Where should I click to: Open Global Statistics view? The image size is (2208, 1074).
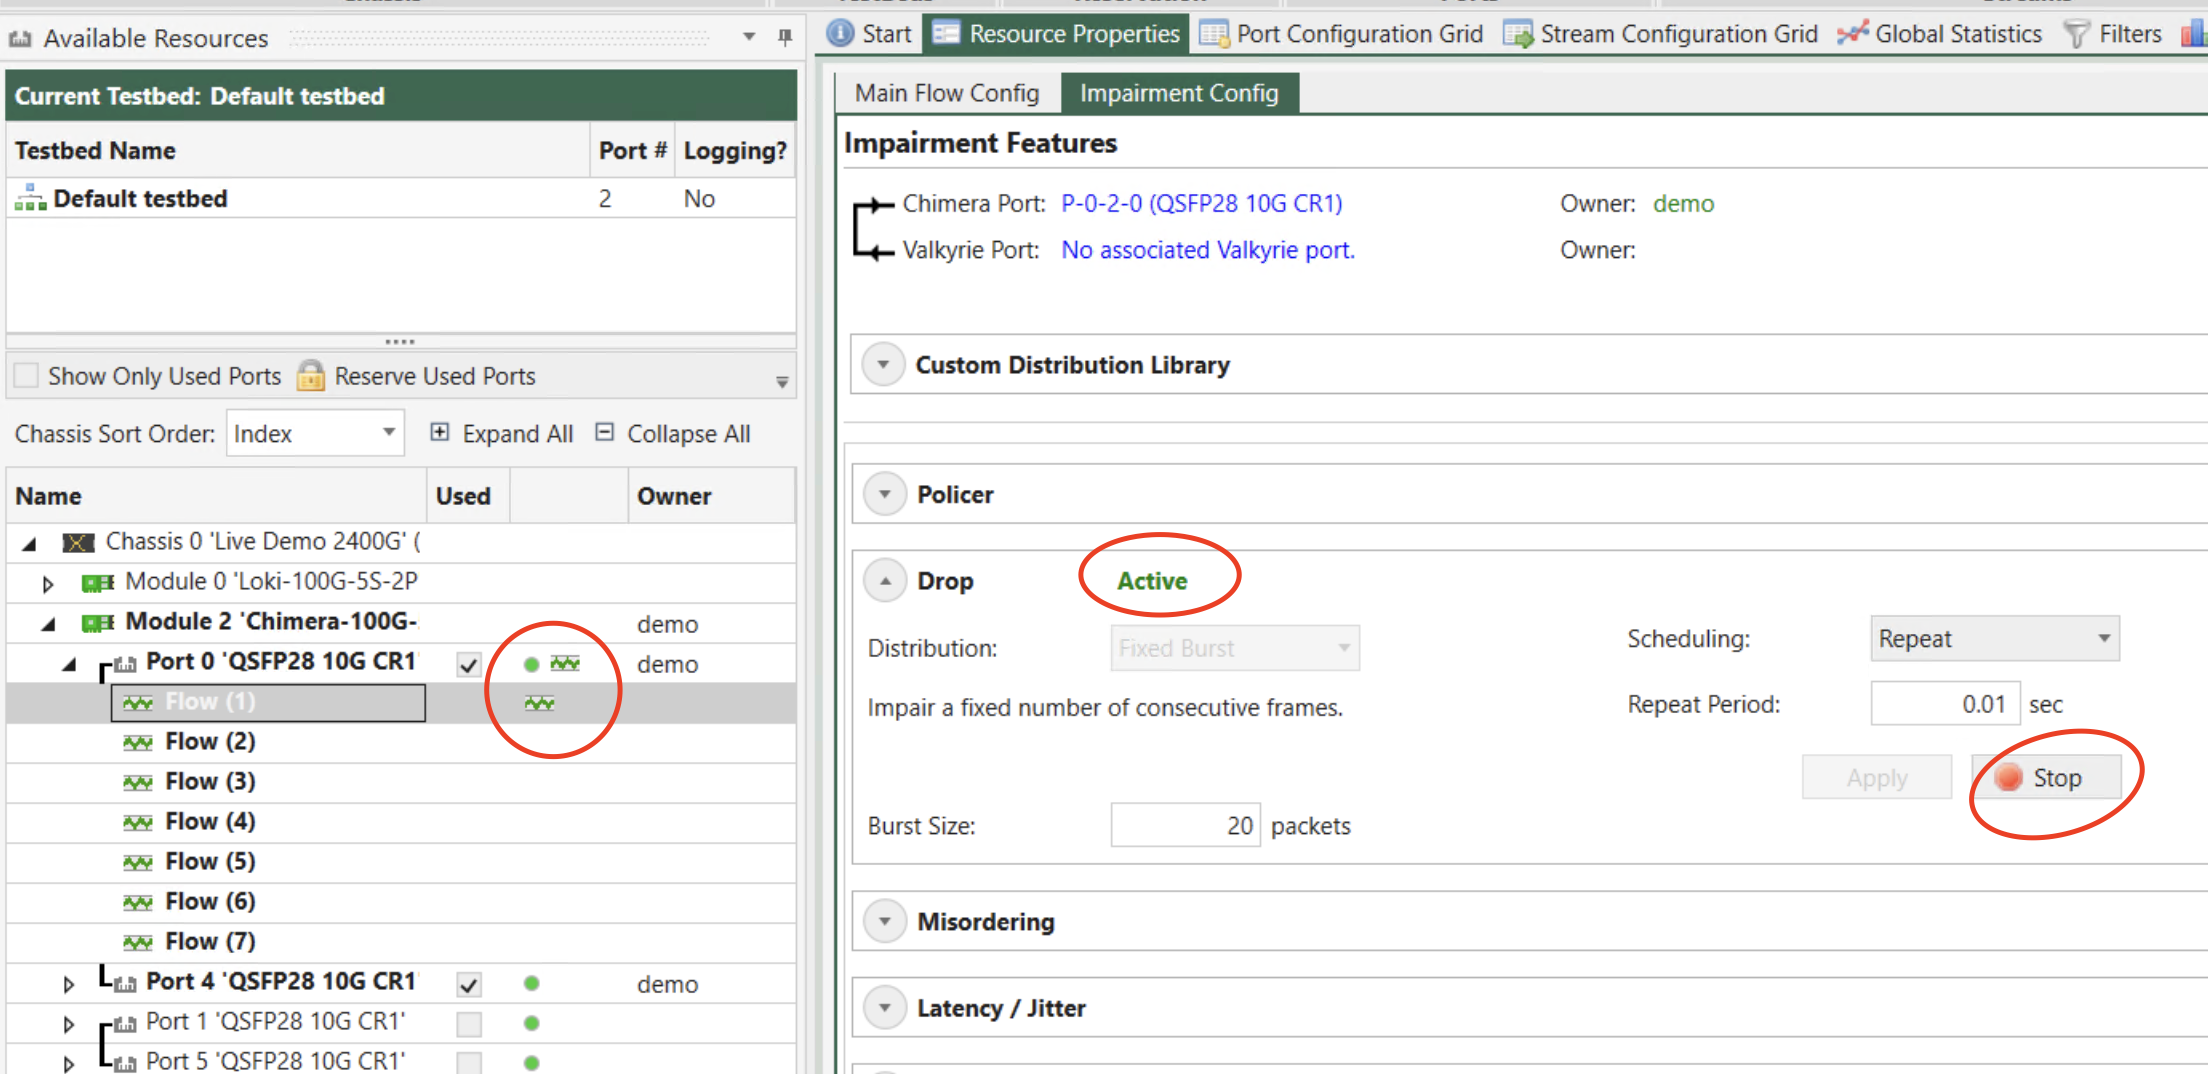coord(1940,34)
